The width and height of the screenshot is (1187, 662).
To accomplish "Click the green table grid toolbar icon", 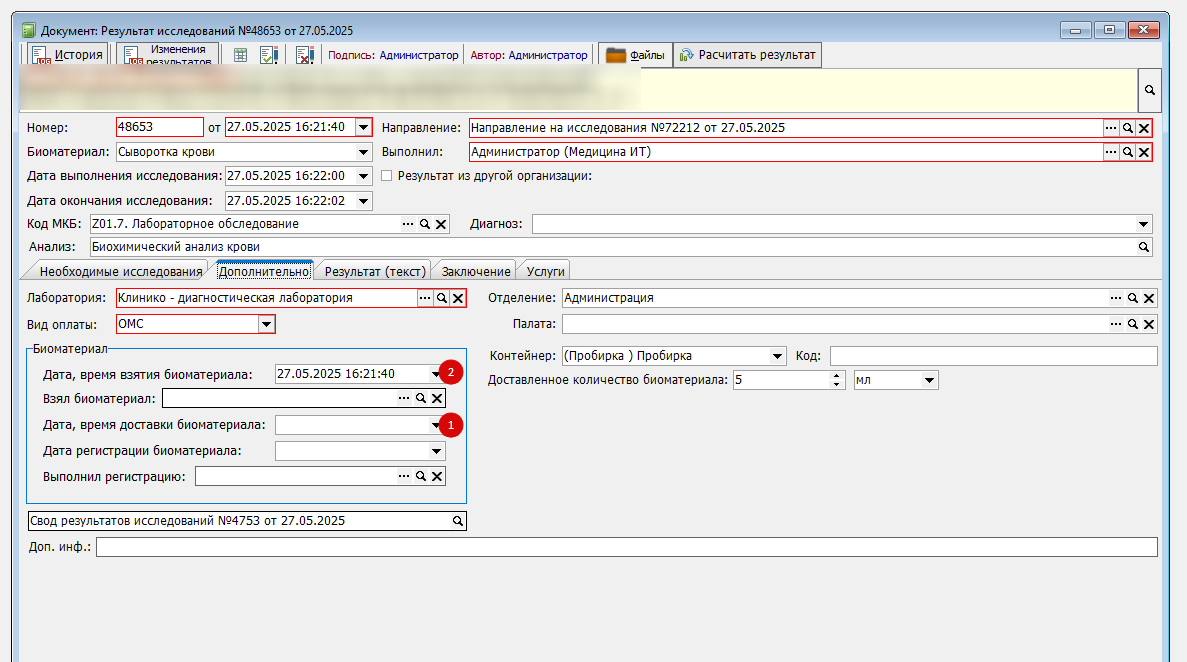I will [x=240, y=55].
